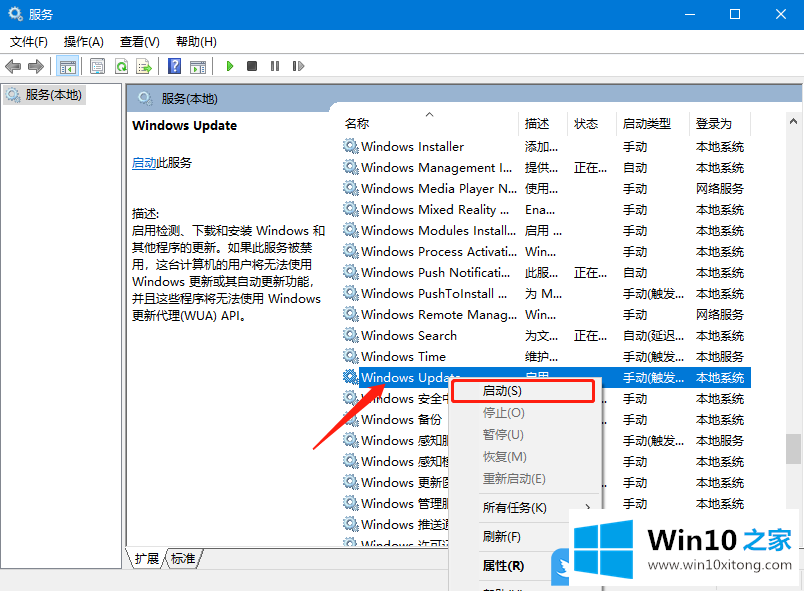Choose 启动(S) in the context menu
Viewport: 804px width, 591px height.
coord(522,391)
